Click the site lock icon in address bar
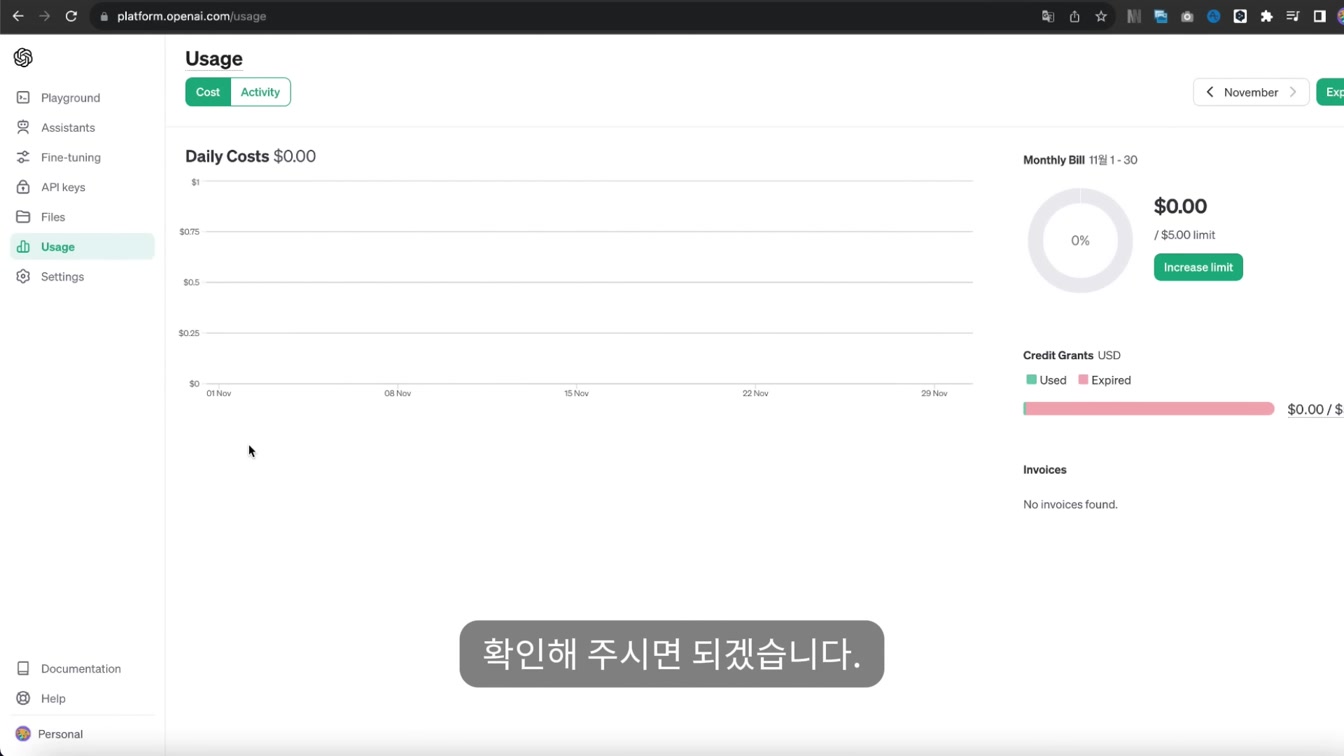1344x756 pixels. coord(104,17)
